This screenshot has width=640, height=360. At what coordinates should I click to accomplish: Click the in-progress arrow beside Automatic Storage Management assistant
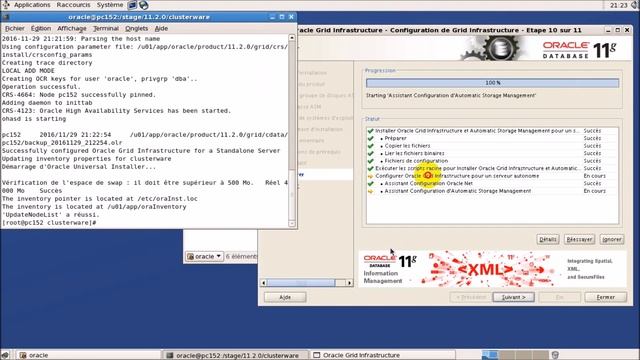click(x=371, y=191)
